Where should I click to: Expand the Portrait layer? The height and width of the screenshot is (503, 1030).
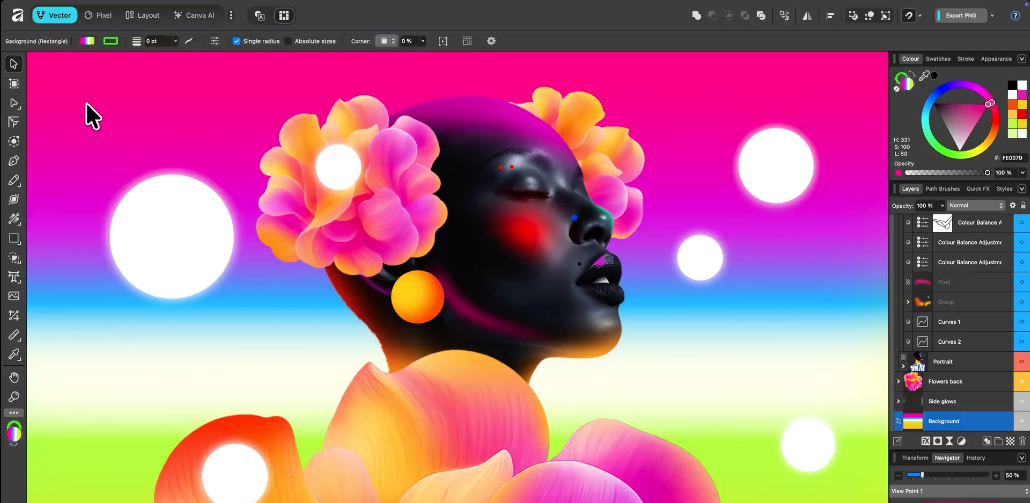coord(903,366)
